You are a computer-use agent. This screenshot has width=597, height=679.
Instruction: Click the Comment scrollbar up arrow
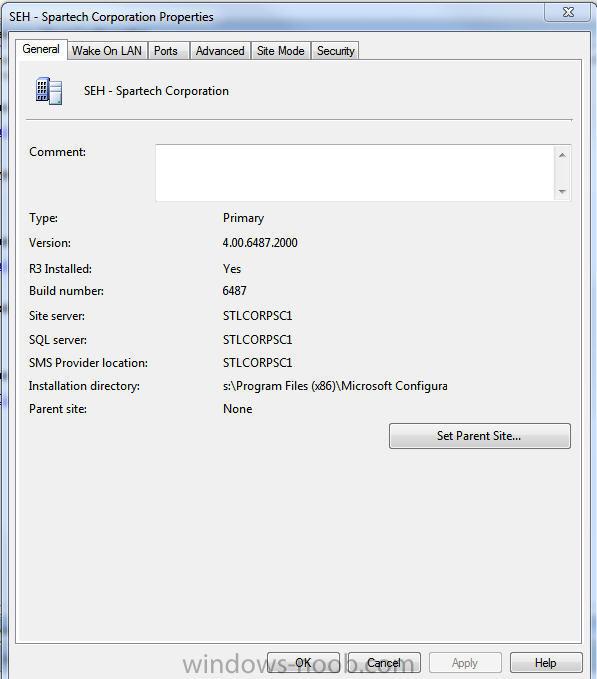tap(562, 155)
